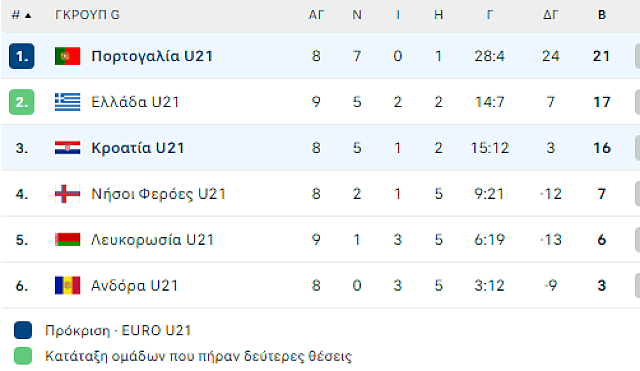The image size is (640, 371).
Task: Click the green second-place ranking legend swatch
Action: coord(23,356)
